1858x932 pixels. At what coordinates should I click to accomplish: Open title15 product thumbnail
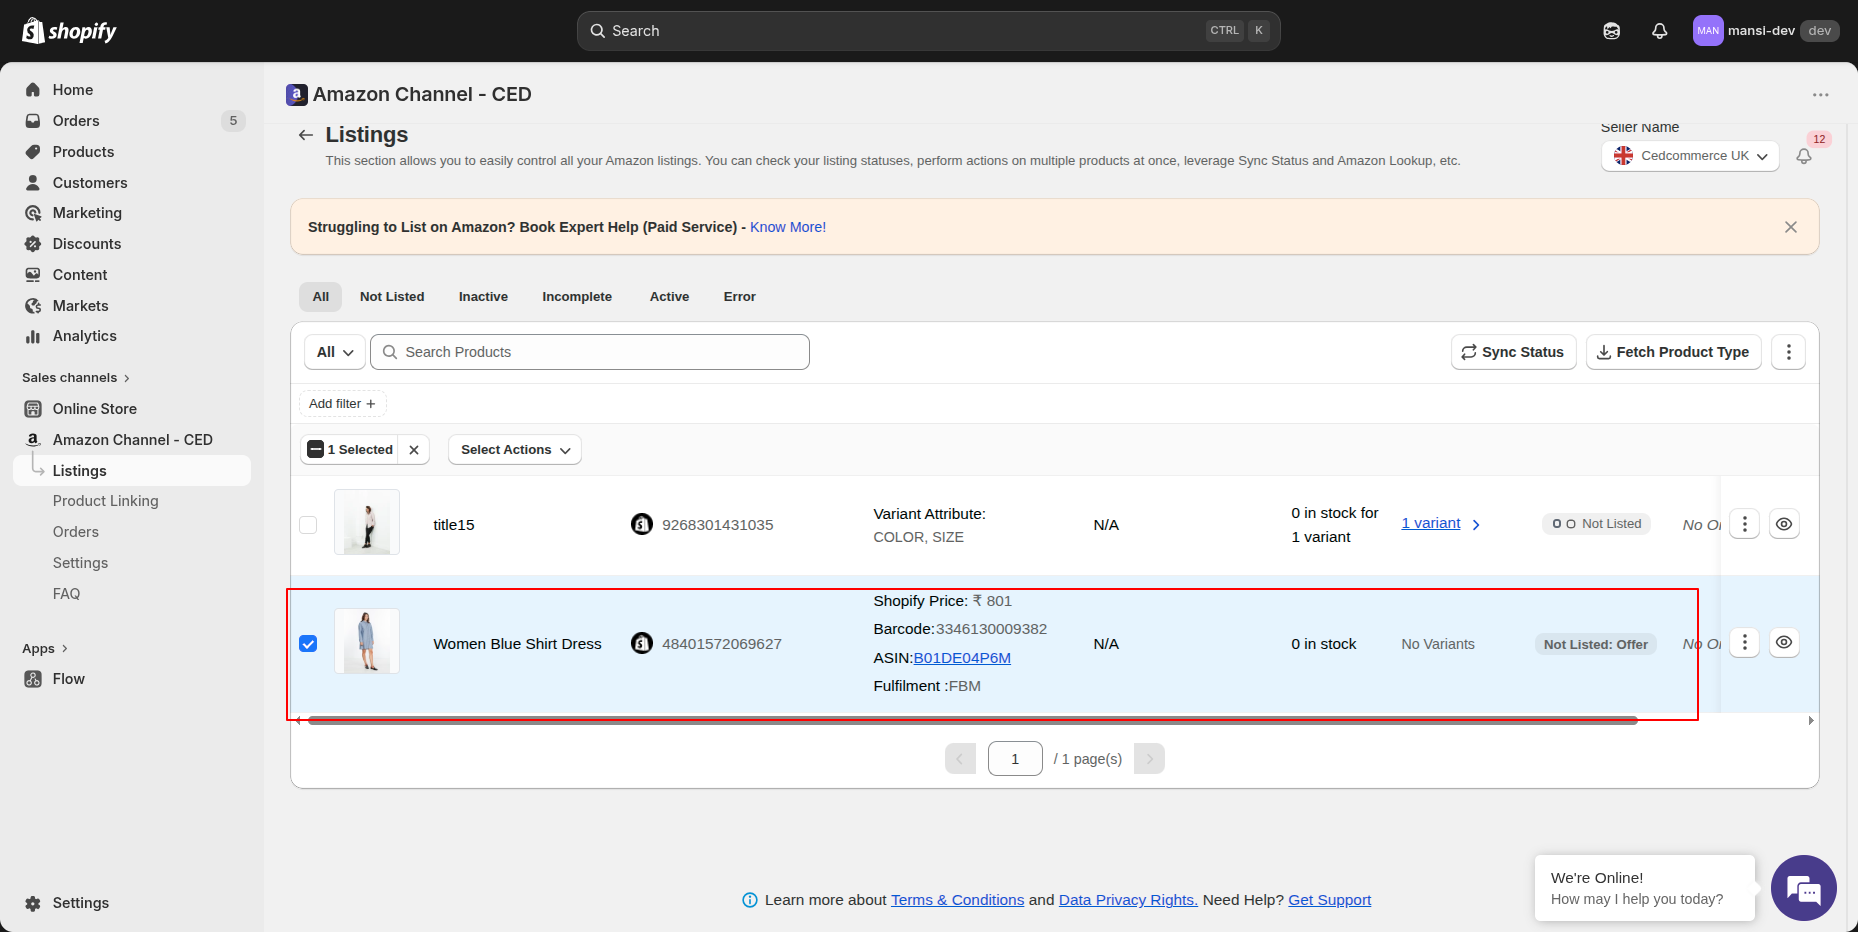pos(367,522)
